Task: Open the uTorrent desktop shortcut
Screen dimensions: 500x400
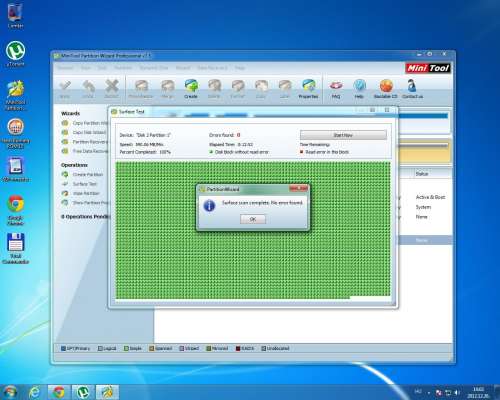Action: pyautogui.click(x=15, y=54)
